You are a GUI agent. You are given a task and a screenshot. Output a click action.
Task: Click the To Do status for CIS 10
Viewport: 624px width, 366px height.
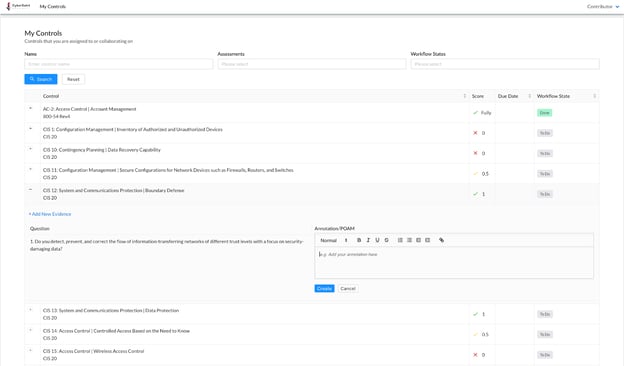(x=545, y=154)
